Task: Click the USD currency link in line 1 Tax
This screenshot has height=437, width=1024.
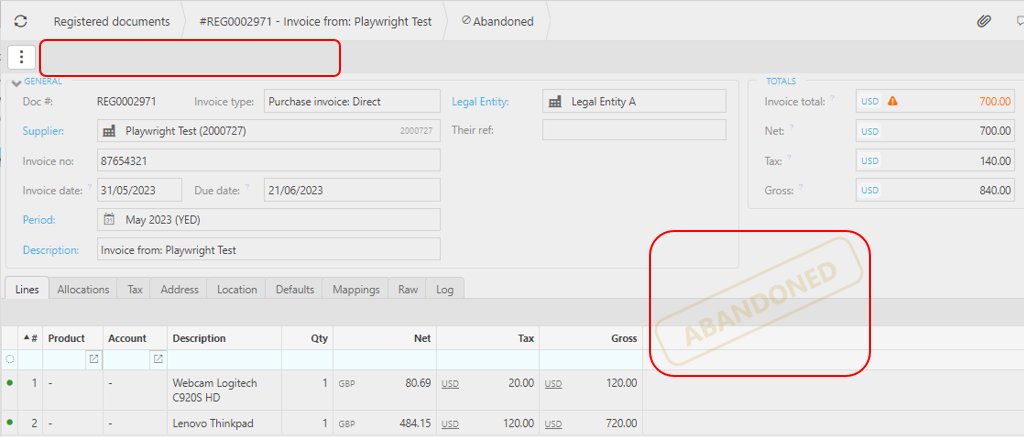Action: (450, 384)
